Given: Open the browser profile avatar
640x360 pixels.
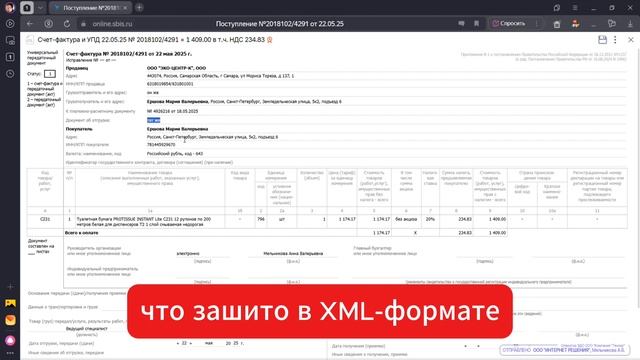Looking at the screenshot, I should pos(9,7).
